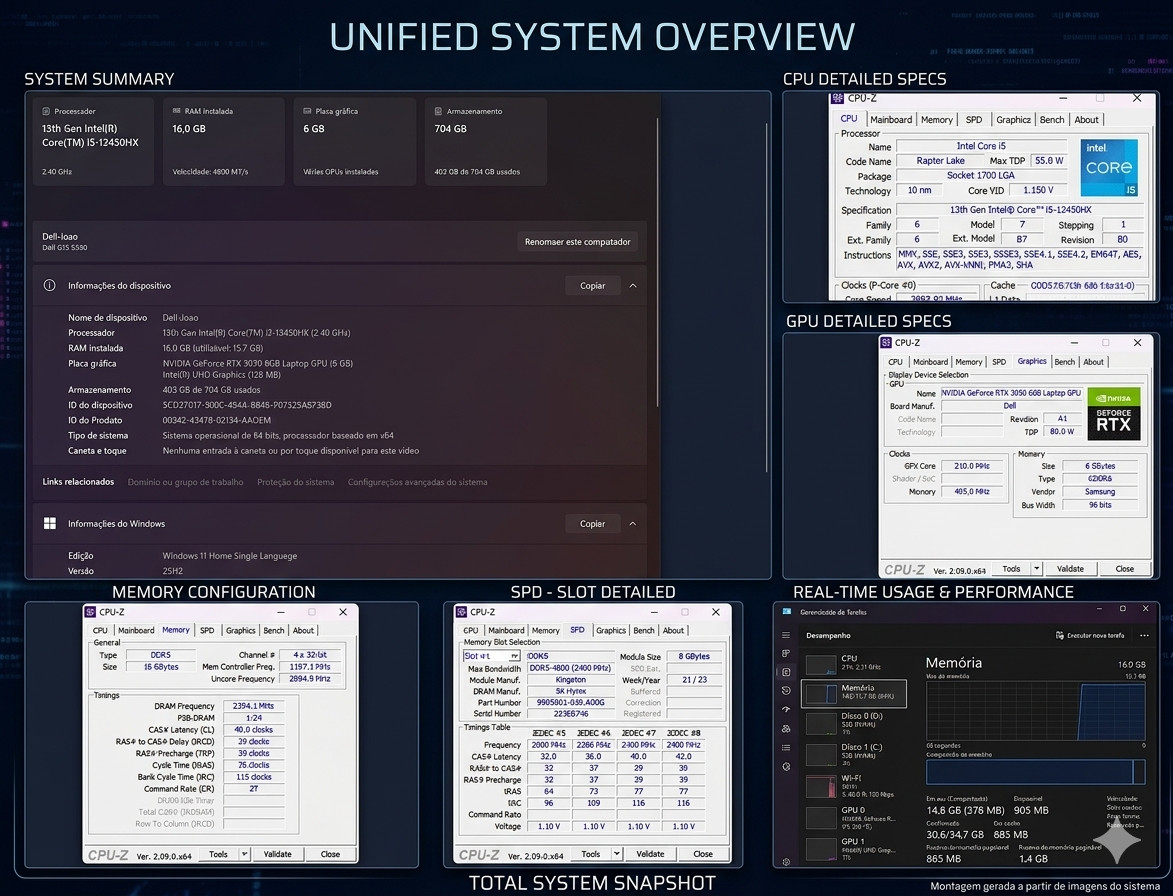This screenshot has width=1173, height=896.
Task: Open App history icon in Task Manager sidebar
Action: click(x=785, y=690)
